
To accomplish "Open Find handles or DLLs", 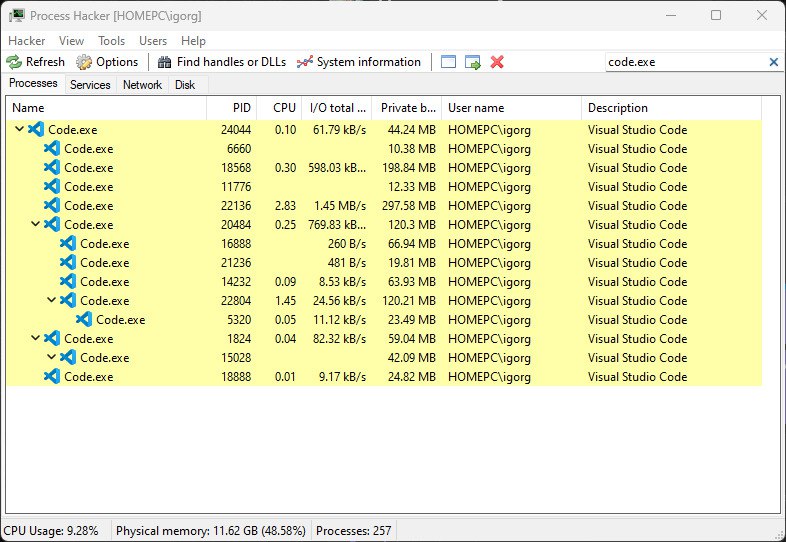I will coord(222,62).
